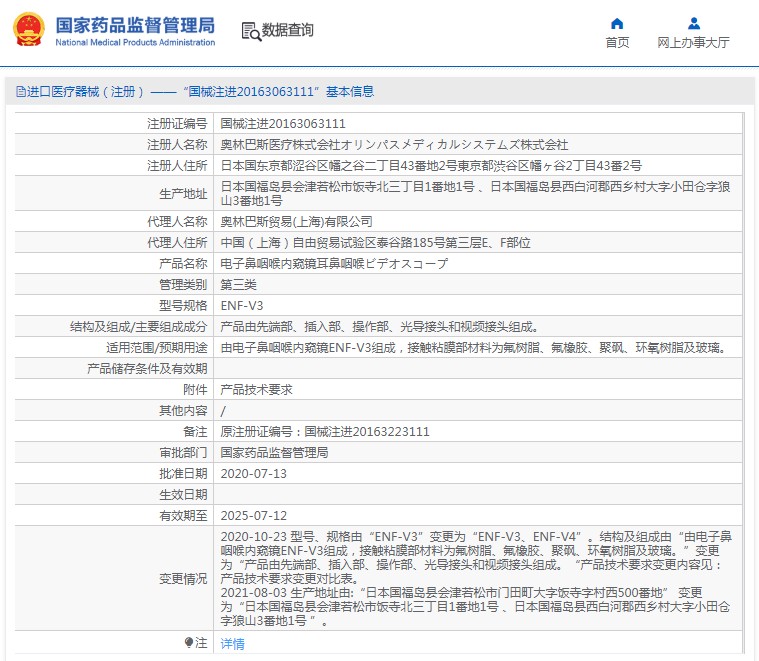Select approval date 2020-07-13
Screen dimensions: 759x661
254,474
